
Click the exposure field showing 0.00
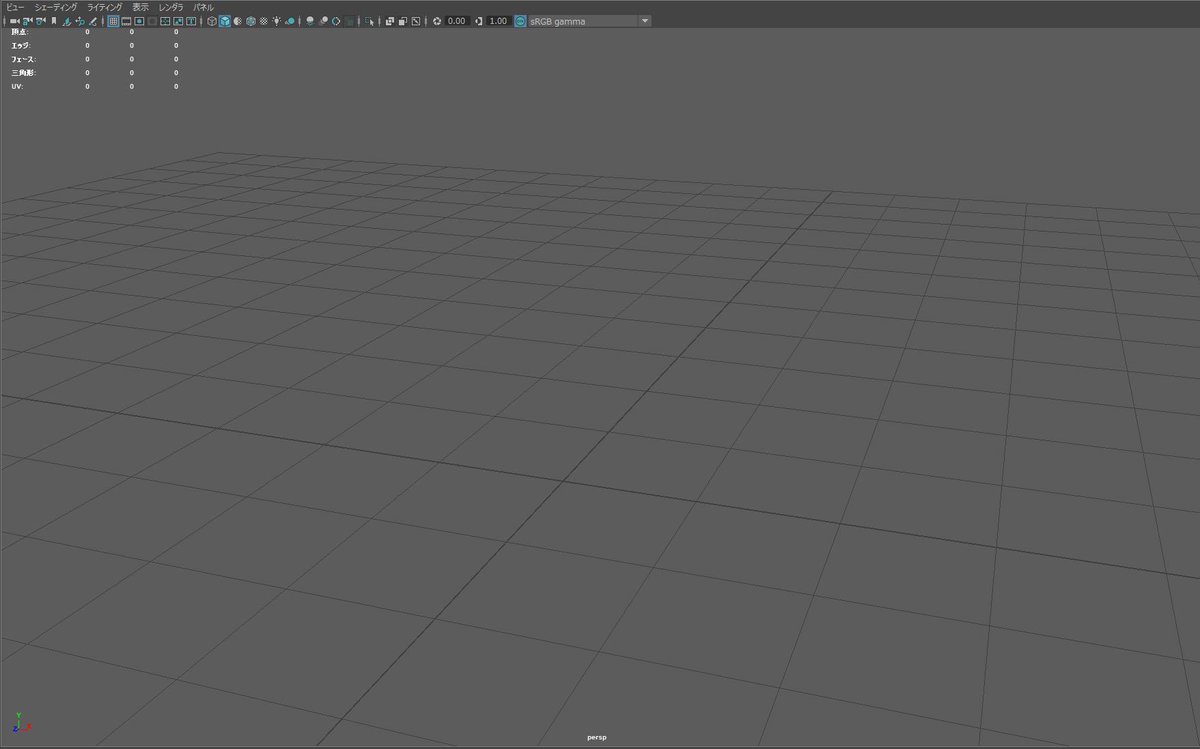click(x=457, y=21)
